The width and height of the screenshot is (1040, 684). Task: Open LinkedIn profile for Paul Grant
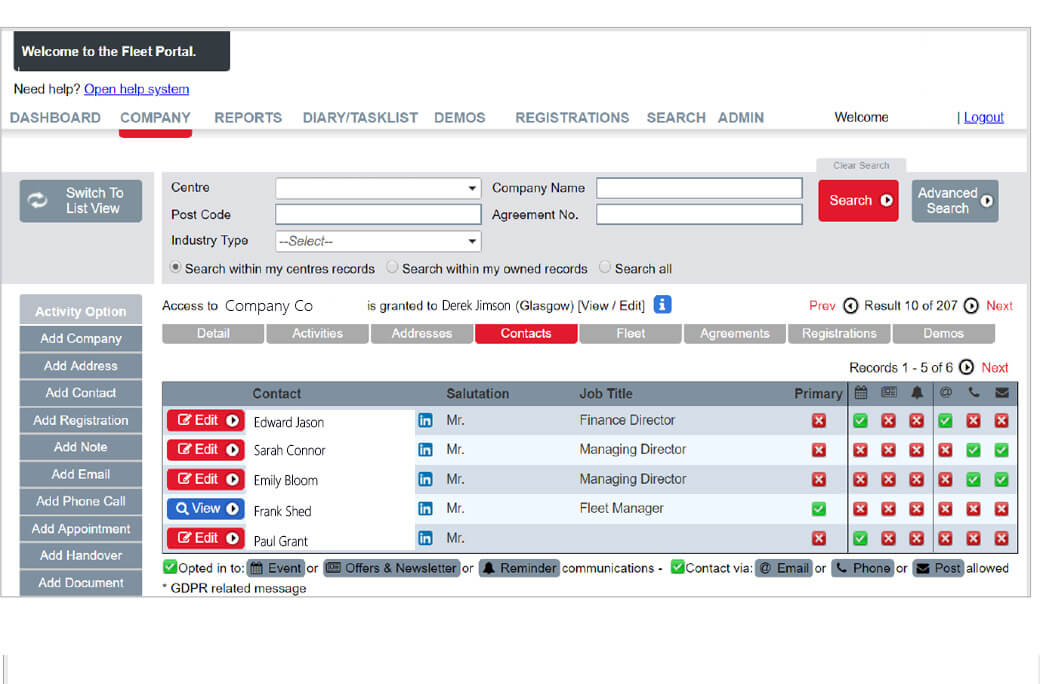(425, 538)
